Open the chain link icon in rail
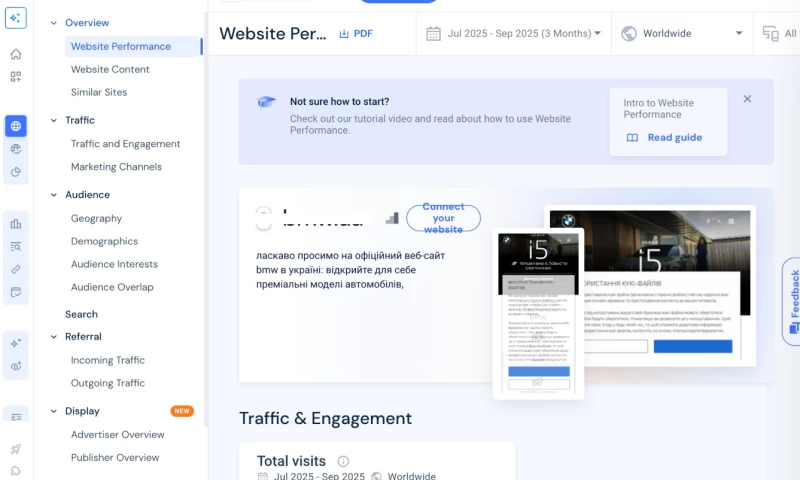This screenshot has height=480, width=800. click(16, 269)
